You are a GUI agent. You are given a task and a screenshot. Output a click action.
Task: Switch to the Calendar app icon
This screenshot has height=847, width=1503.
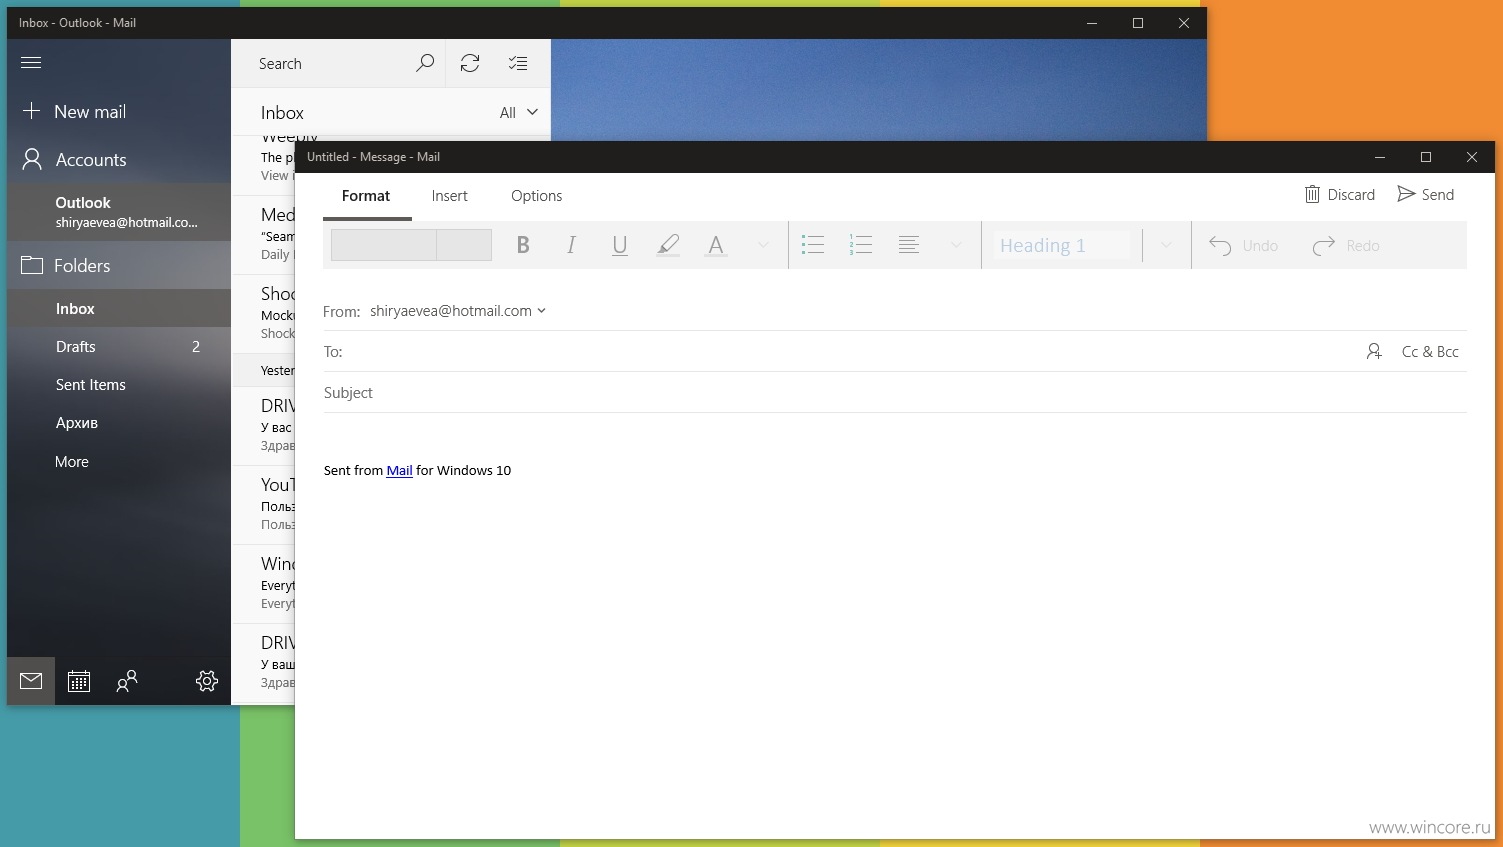pyautogui.click(x=79, y=681)
